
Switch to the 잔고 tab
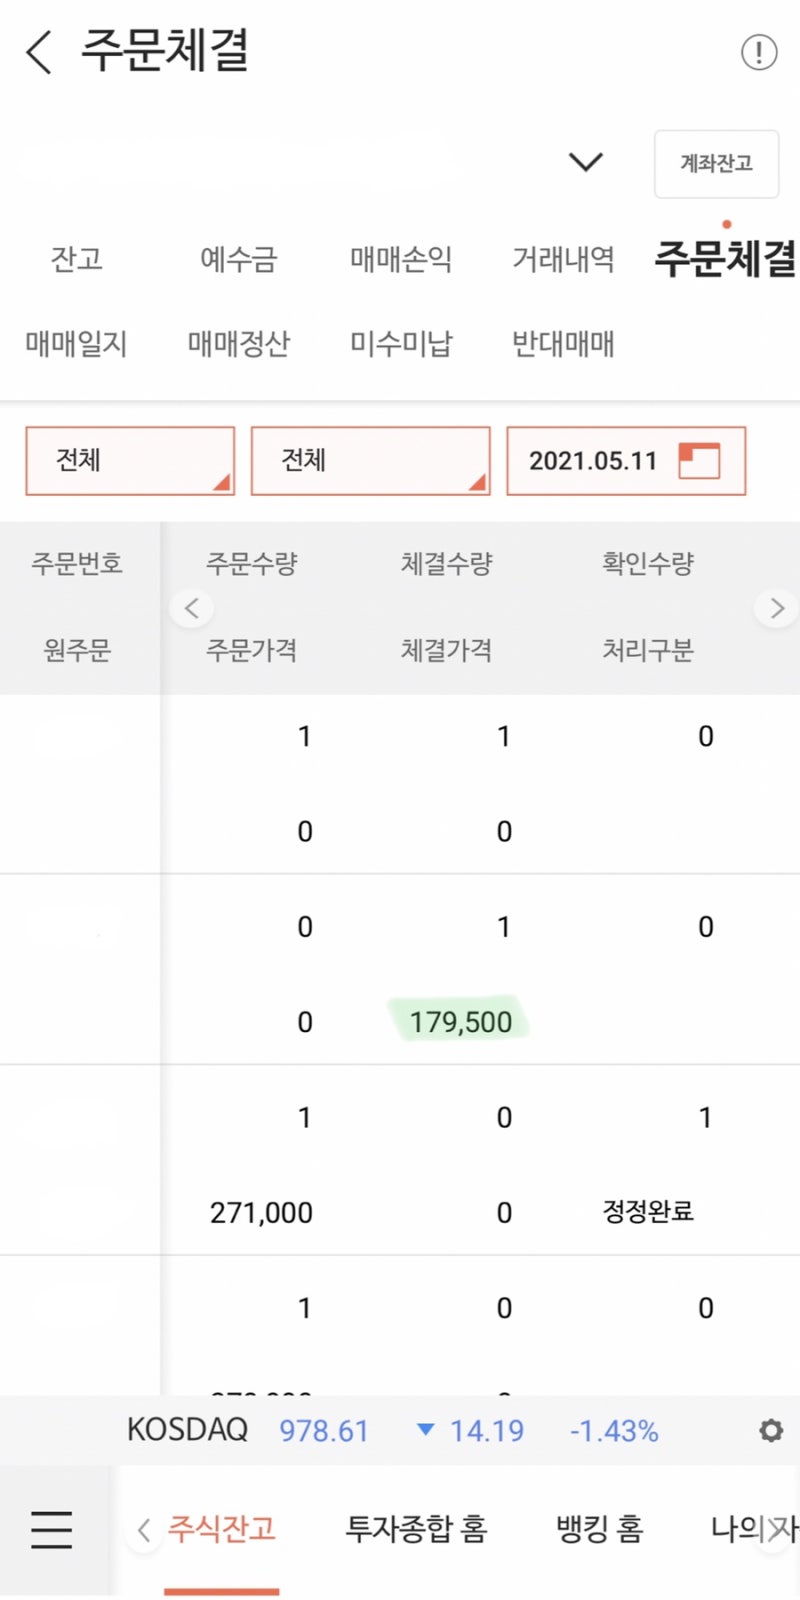point(77,260)
